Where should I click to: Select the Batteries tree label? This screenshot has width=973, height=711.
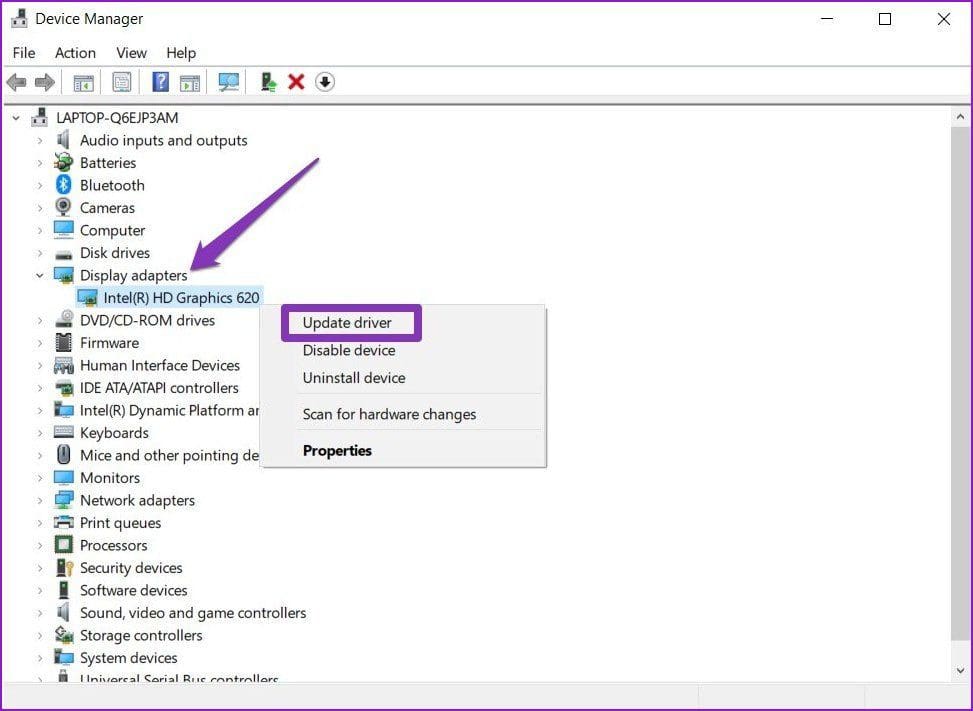point(108,163)
